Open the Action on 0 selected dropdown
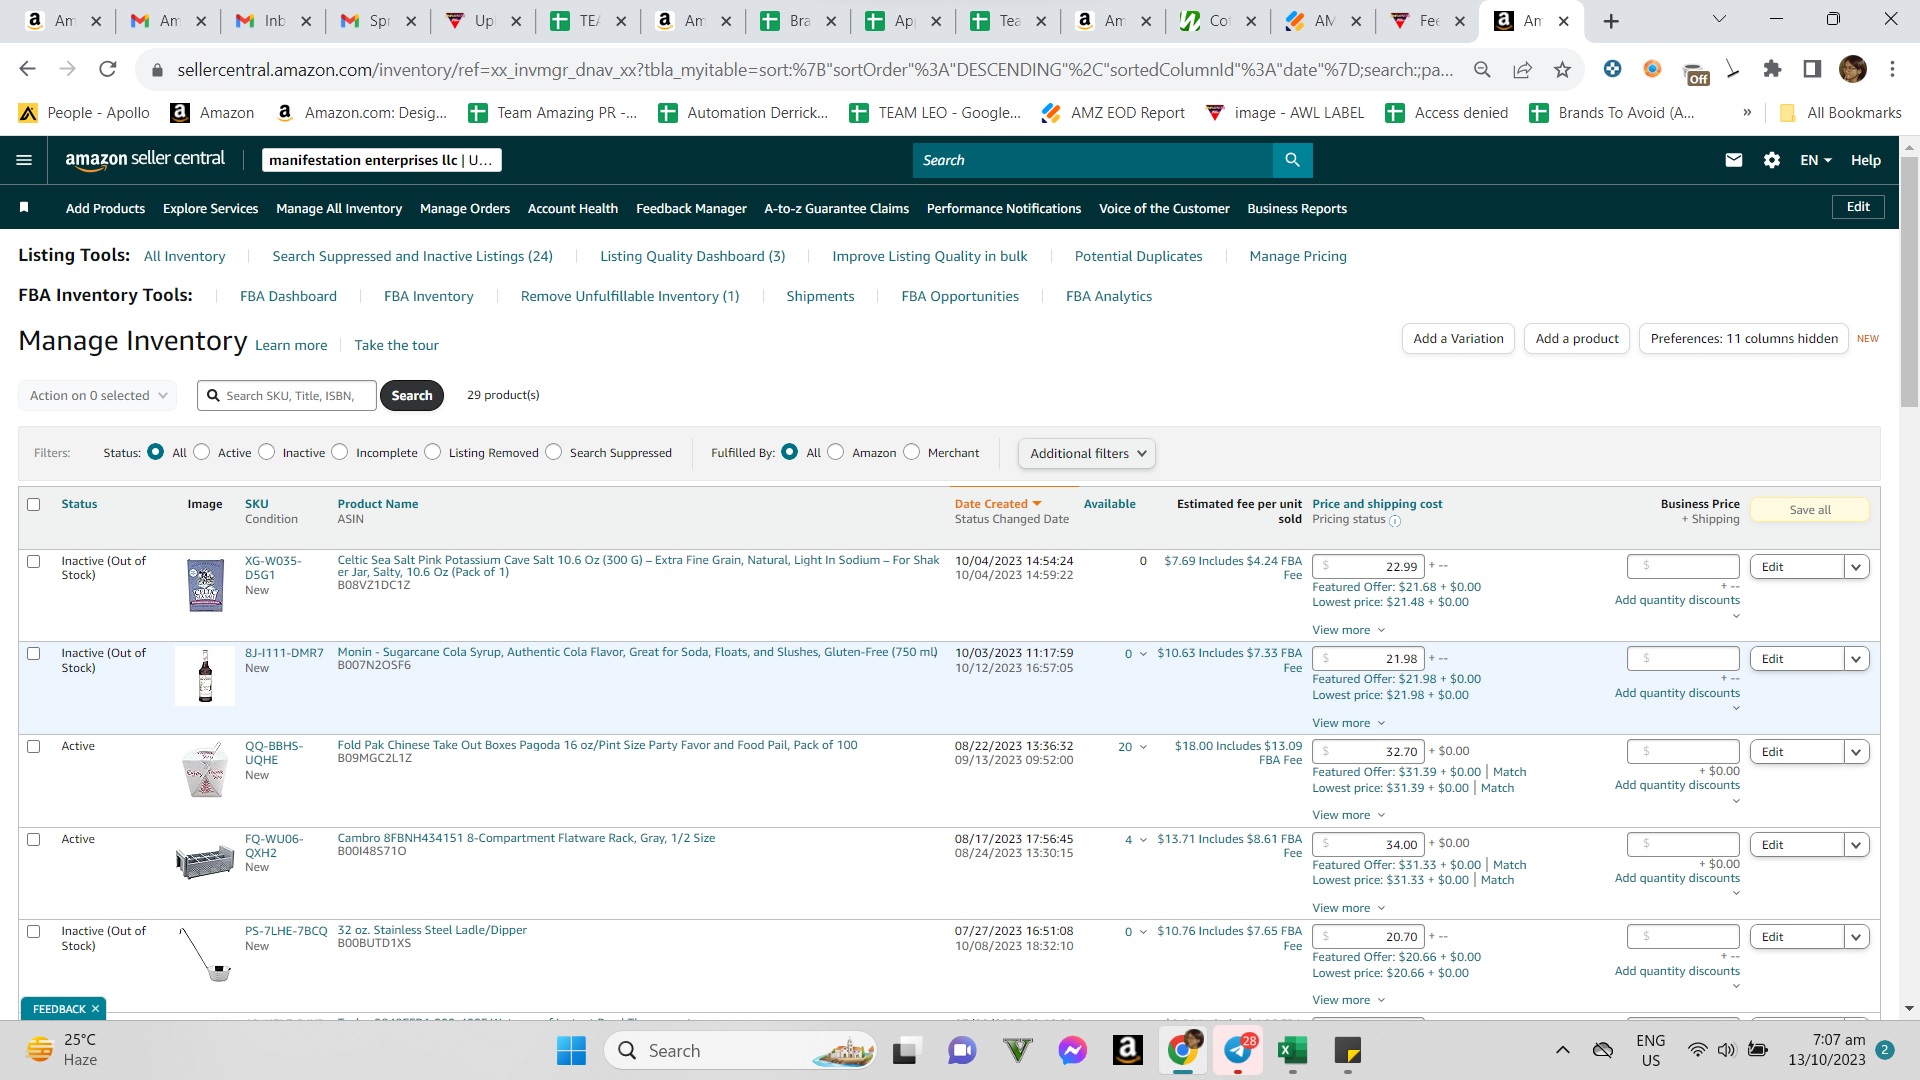This screenshot has width=1920, height=1080. (97, 396)
